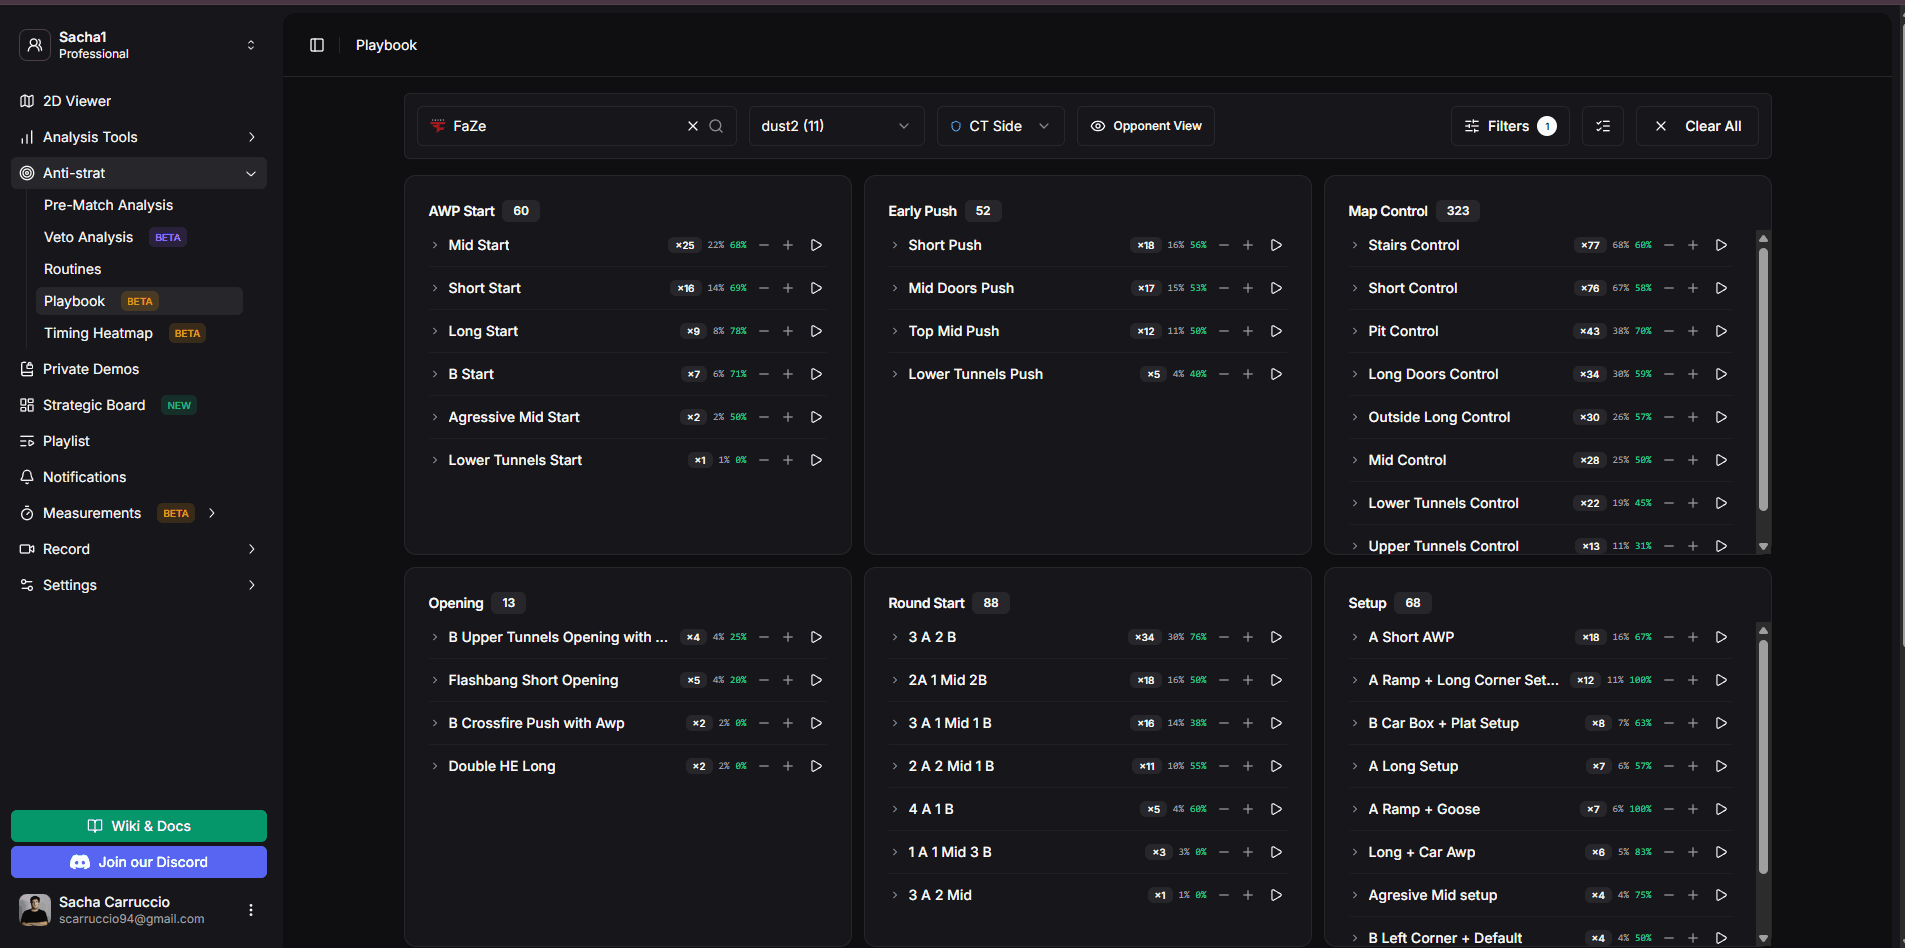Click the search icon in the FaZe field

(x=716, y=126)
